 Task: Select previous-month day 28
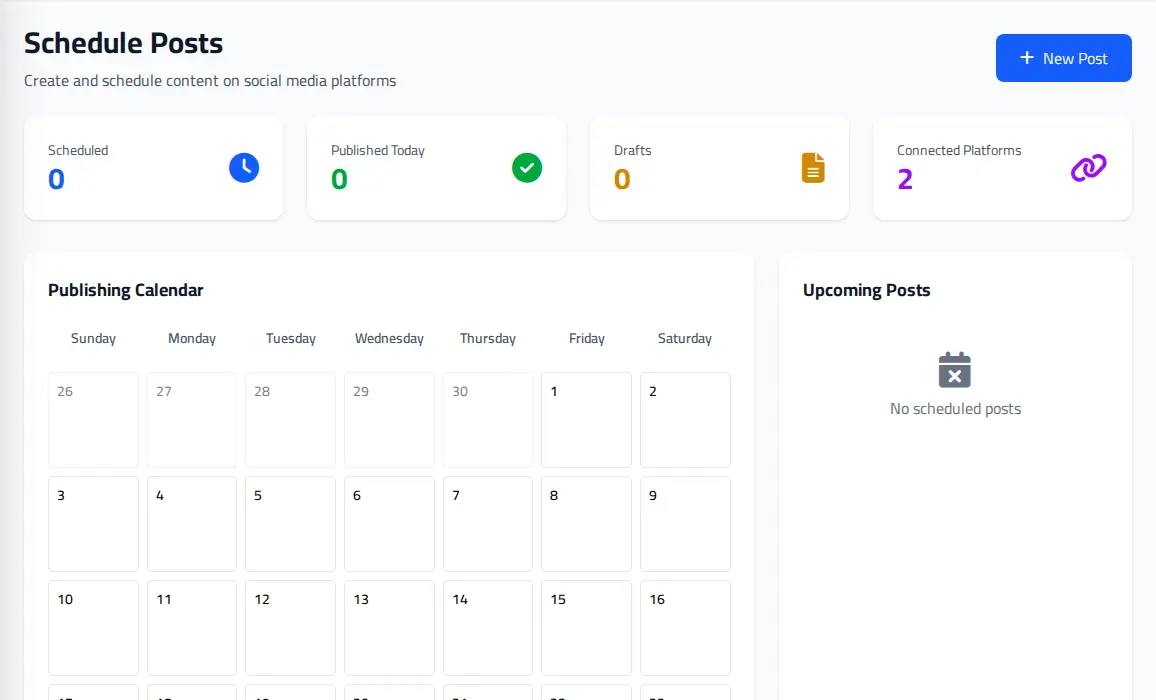click(290, 420)
